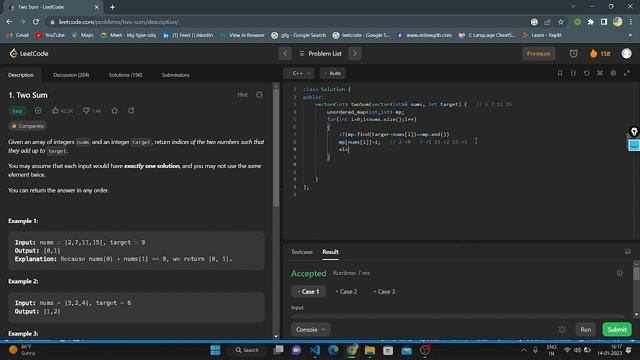Select Case 1 result
The height and width of the screenshot is (360, 640).
[x=308, y=291]
